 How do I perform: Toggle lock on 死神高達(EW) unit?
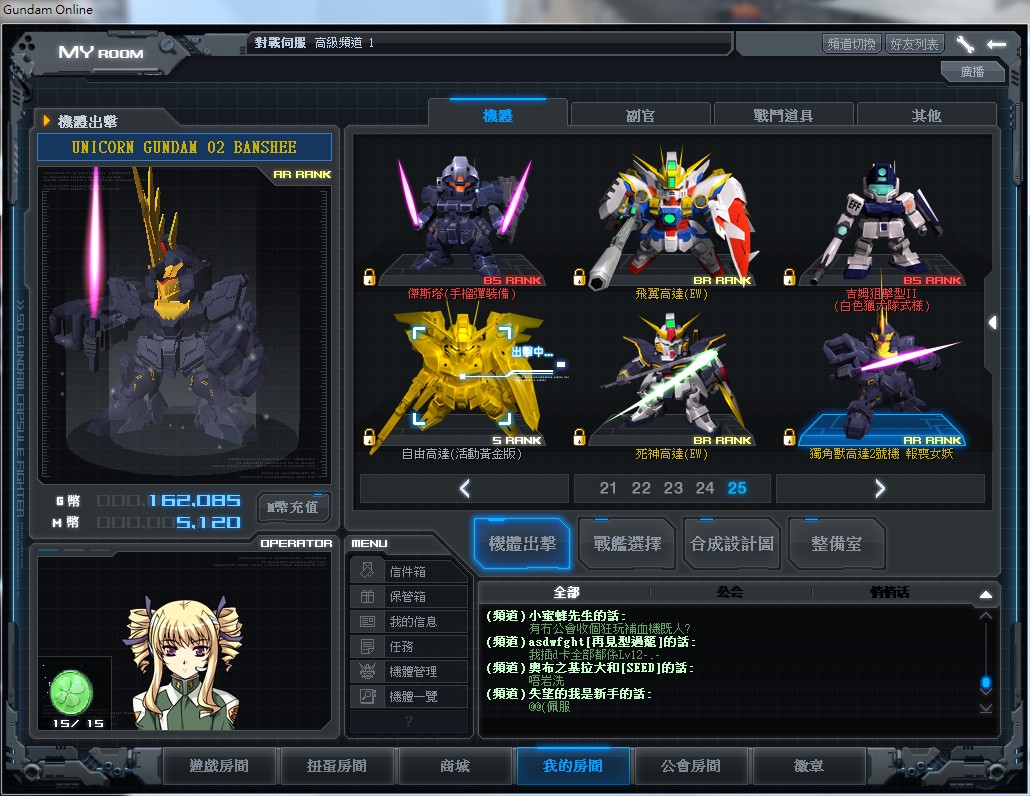[x=579, y=437]
